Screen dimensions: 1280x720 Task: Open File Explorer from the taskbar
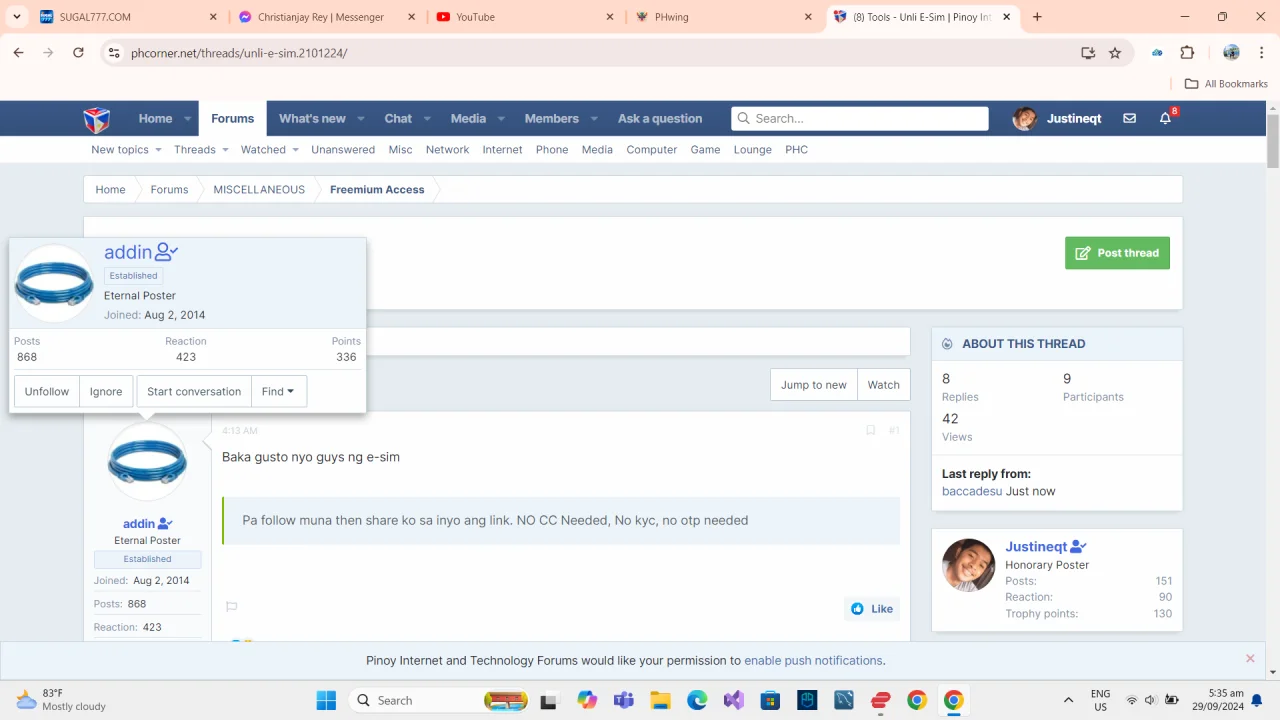point(660,700)
